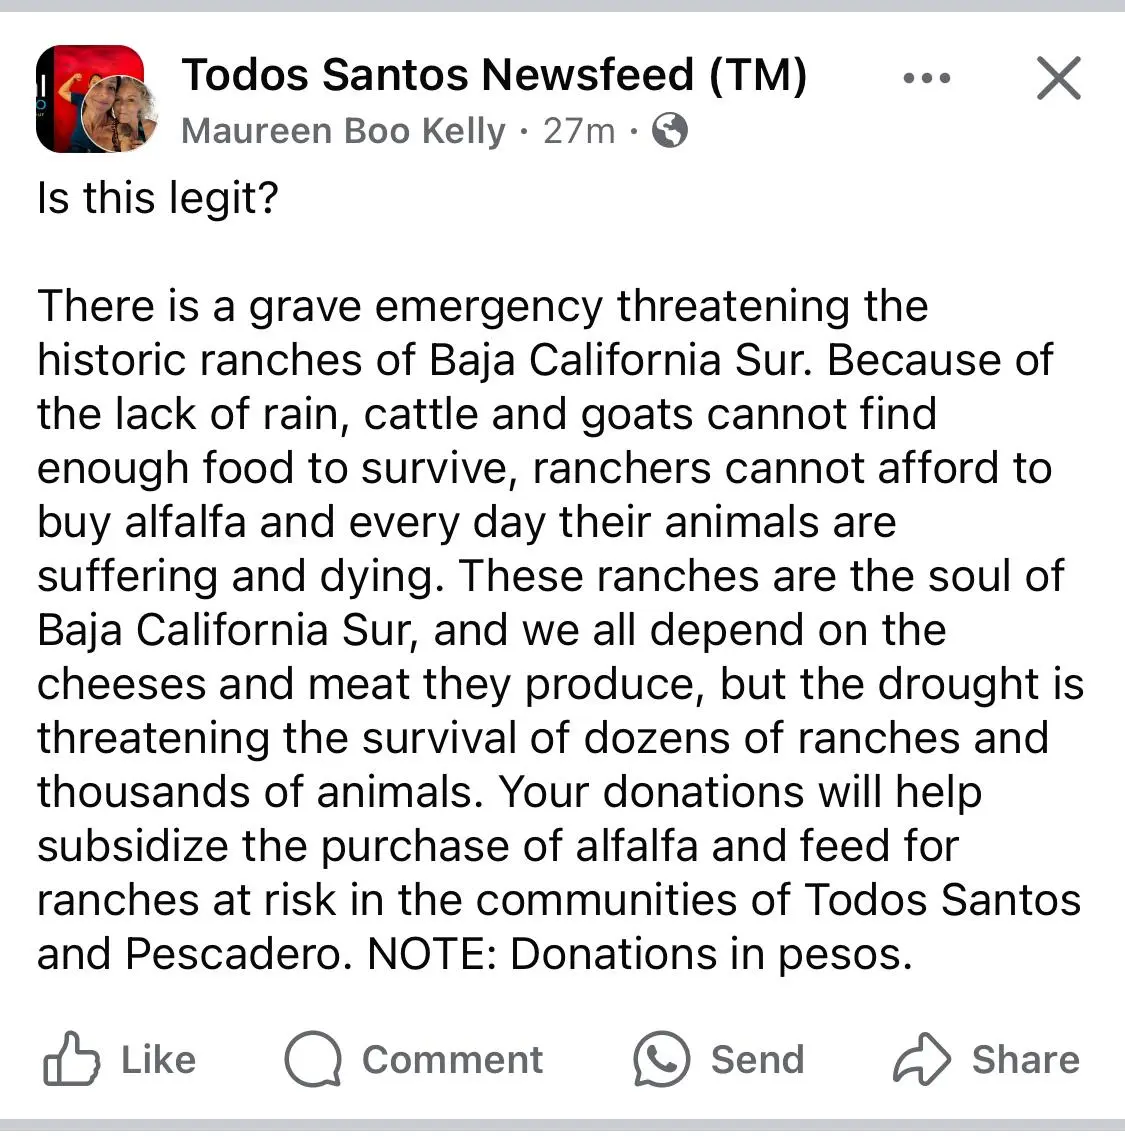Open the Todos Santos Newsfeed (TM) group page
Image resolution: width=1125 pixels, height=1138 pixels.
pos(495,74)
